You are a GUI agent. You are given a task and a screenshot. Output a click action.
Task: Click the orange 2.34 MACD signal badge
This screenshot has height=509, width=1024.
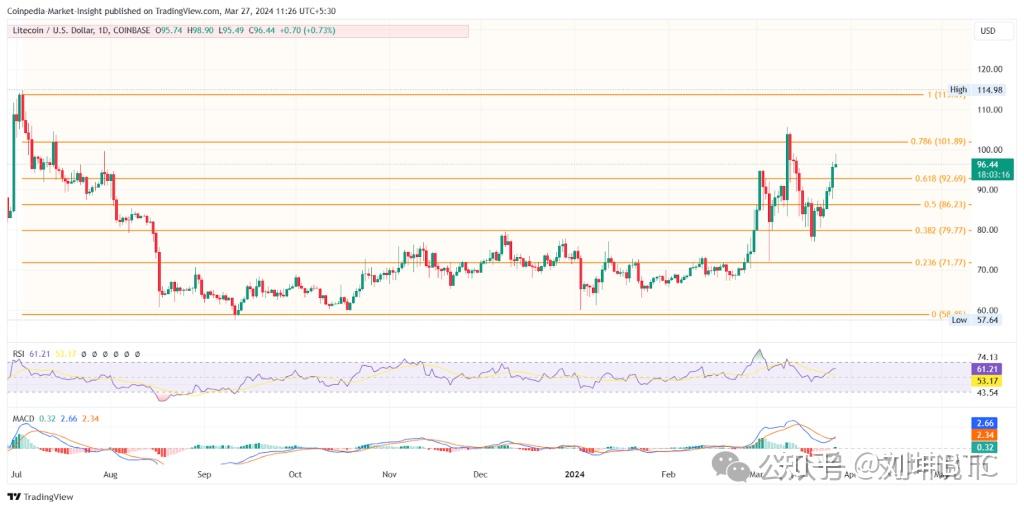tap(988, 435)
